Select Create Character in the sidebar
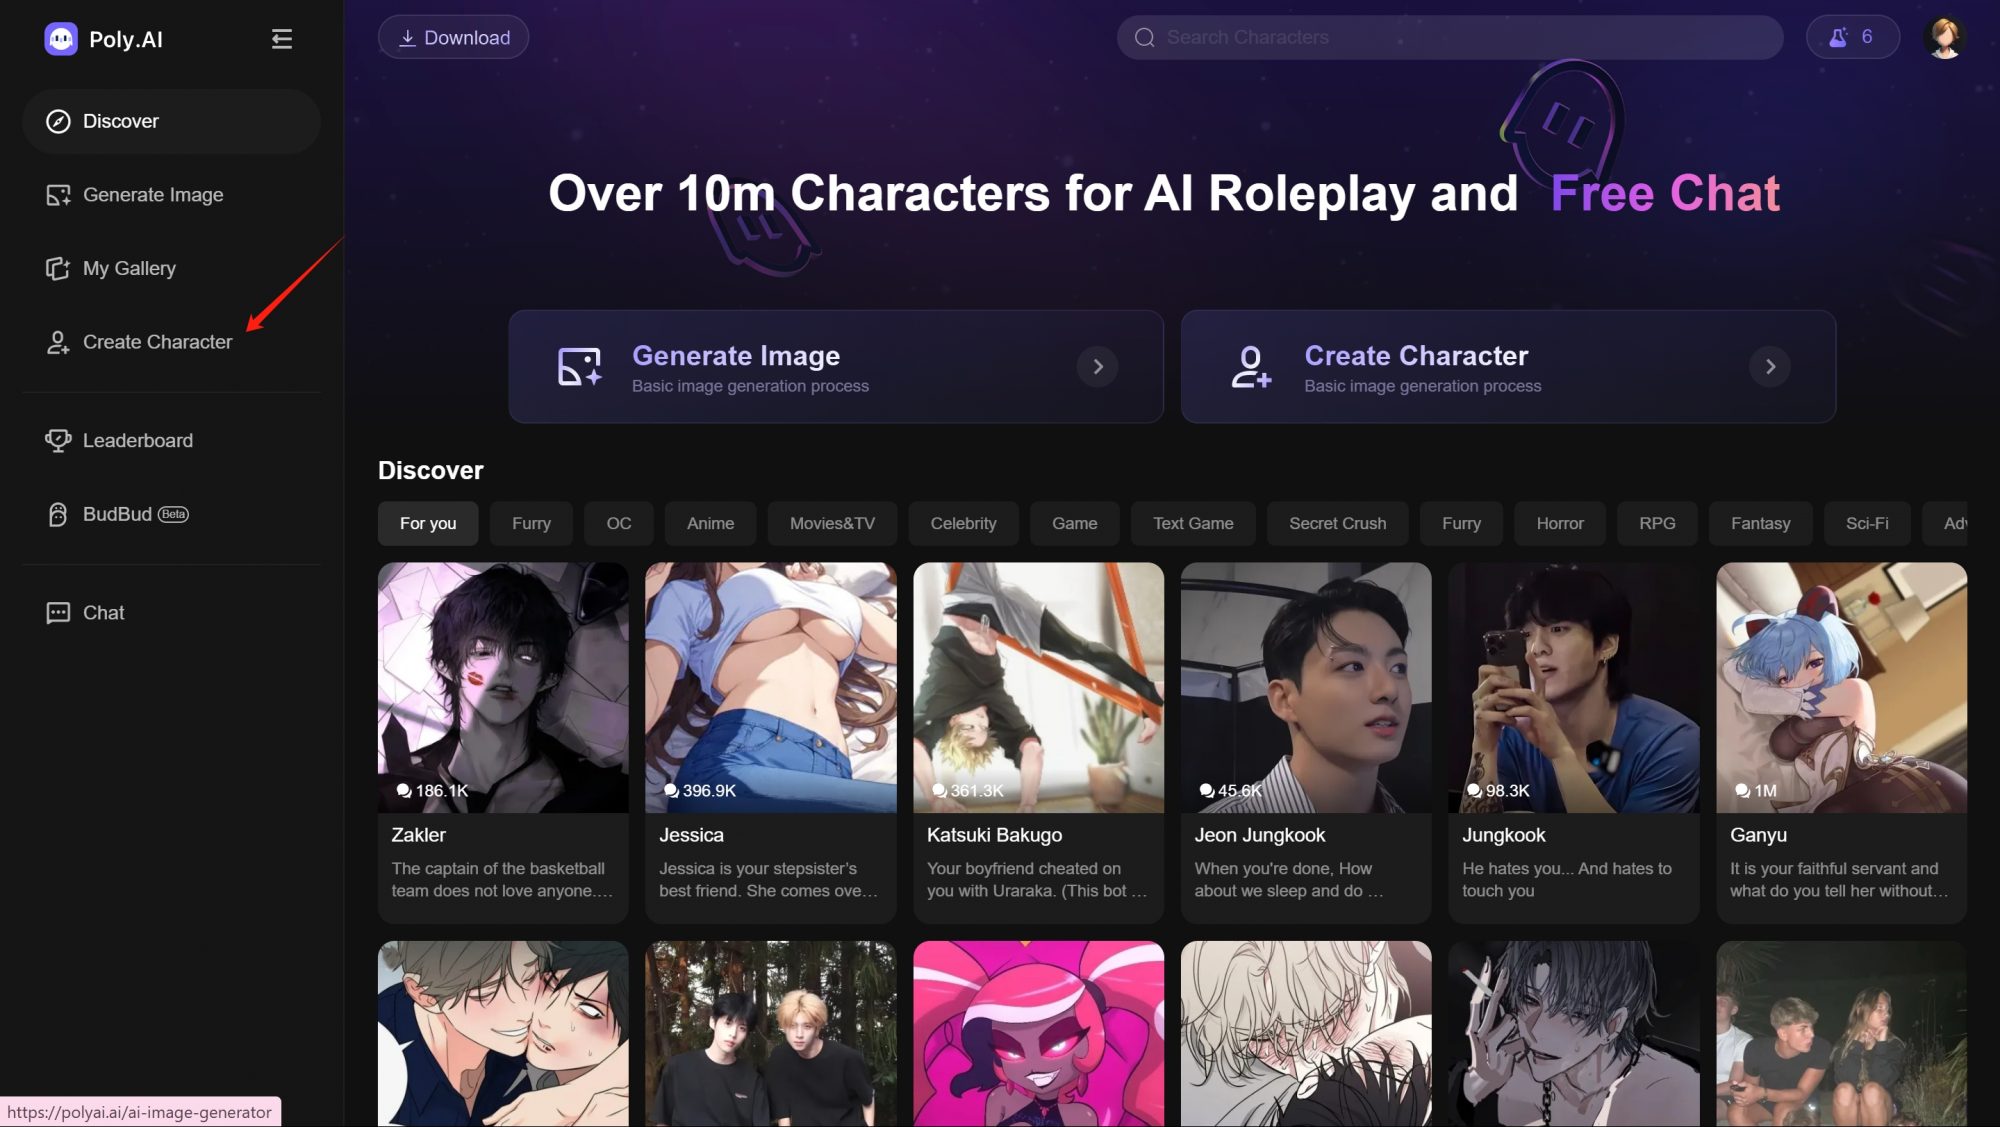The width and height of the screenshot is (2000, 1127). click(x=171, y=342)
